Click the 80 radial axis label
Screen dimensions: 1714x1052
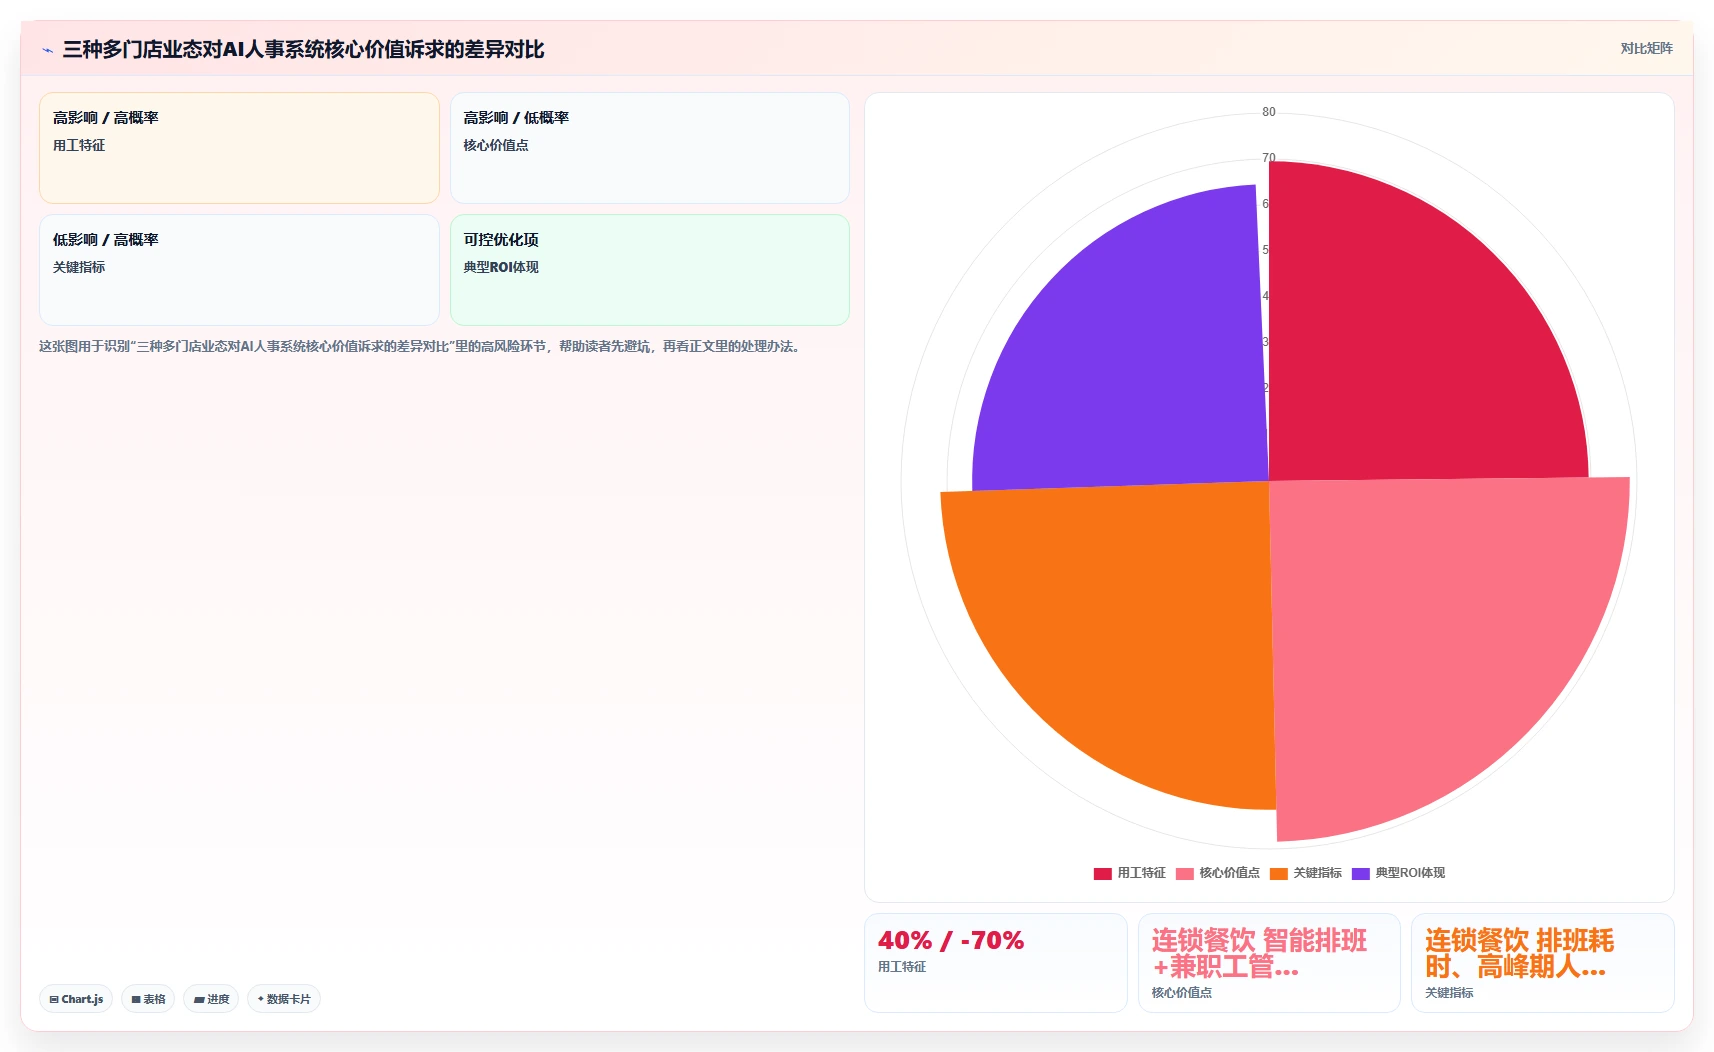click(x=1268, y=112)
